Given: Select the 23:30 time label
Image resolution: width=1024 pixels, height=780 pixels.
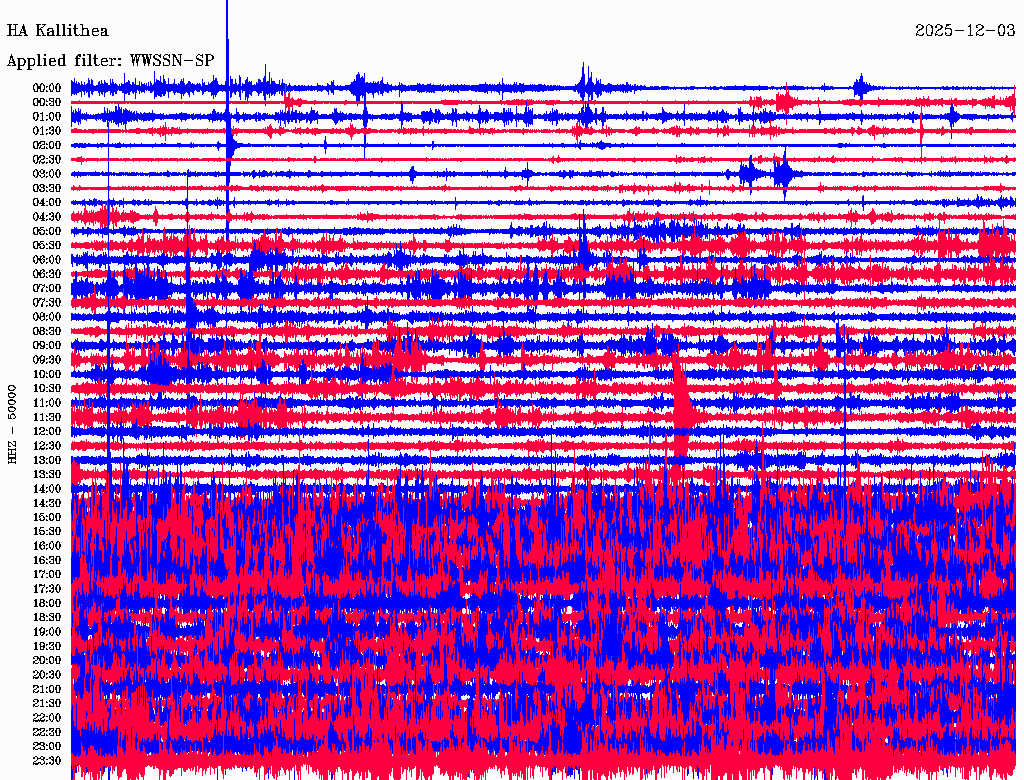Looking at the screenshot, I should pyautogui.click(x=47, y=760).
